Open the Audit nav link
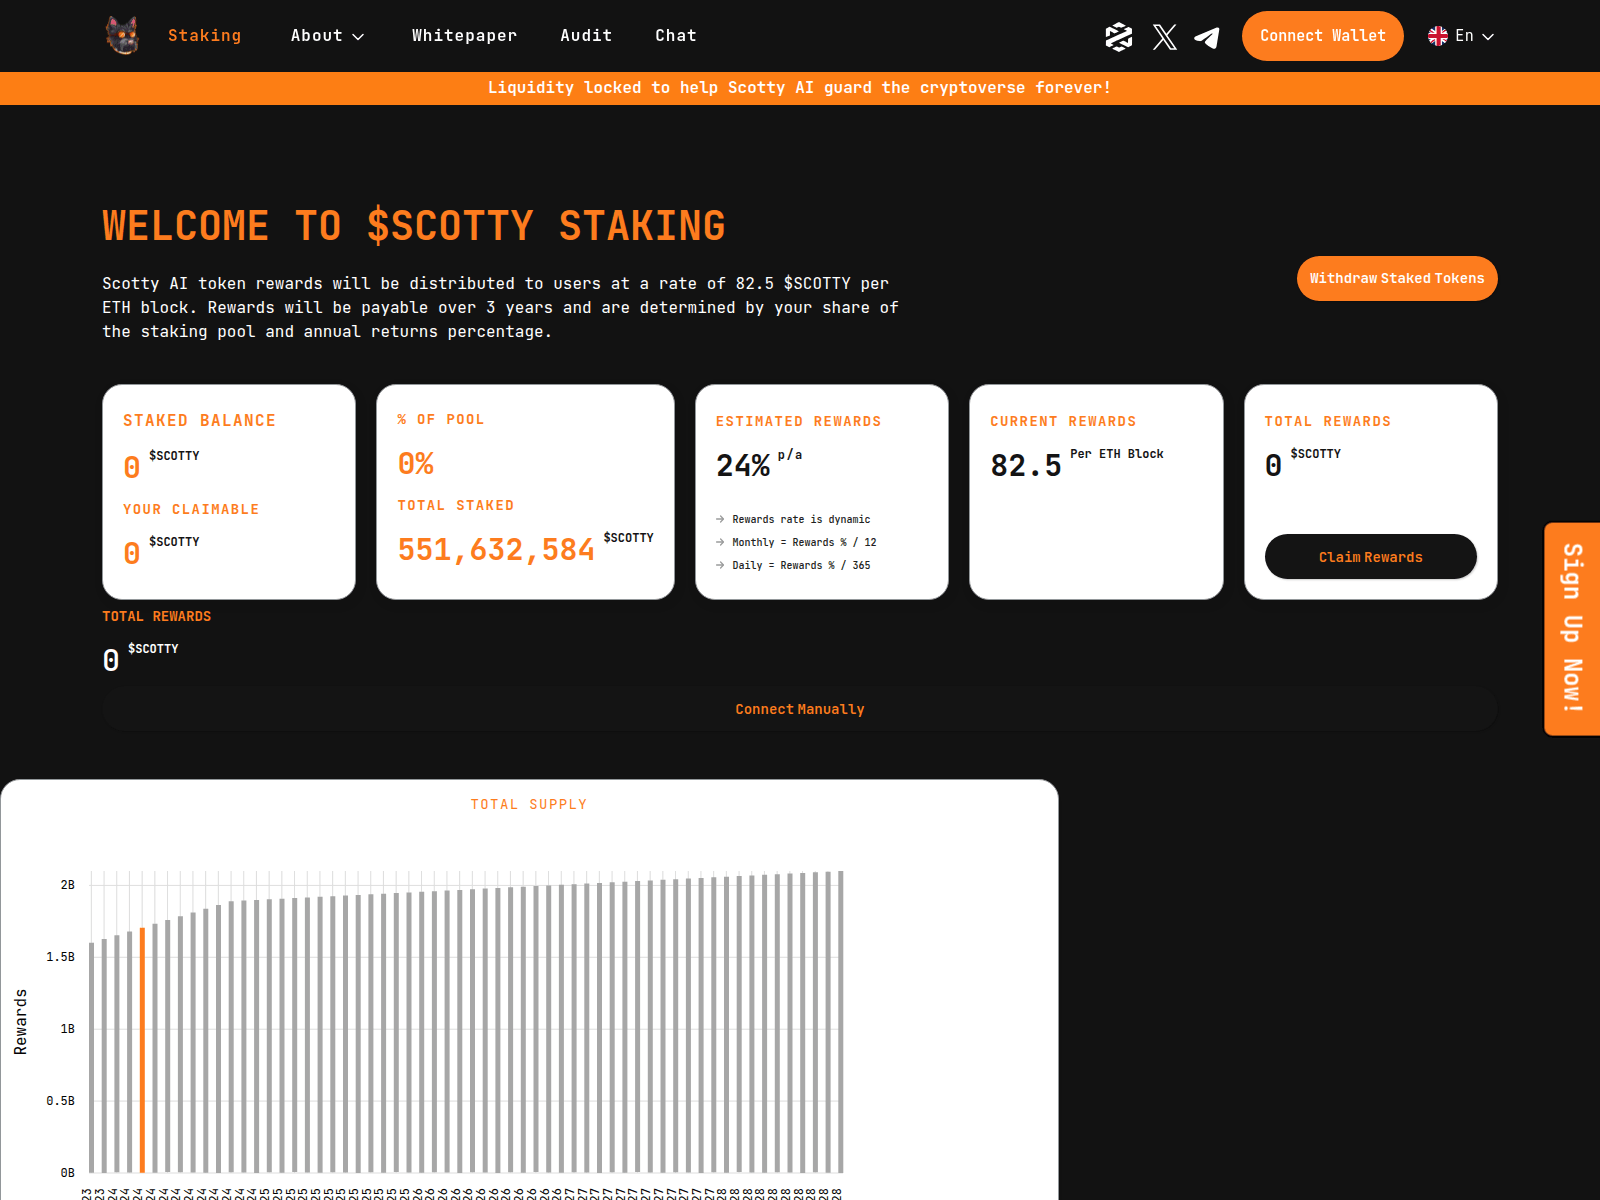 [x=586, y=36]
